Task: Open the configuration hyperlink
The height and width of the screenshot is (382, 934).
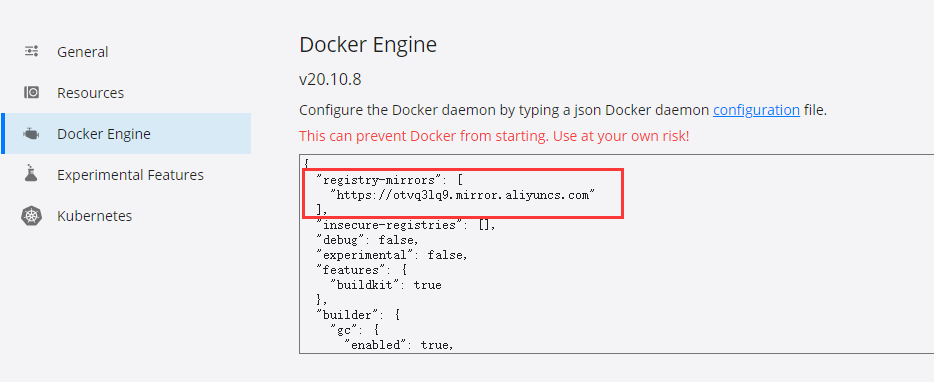Action: pyautogui.click(x=756, y=110)
